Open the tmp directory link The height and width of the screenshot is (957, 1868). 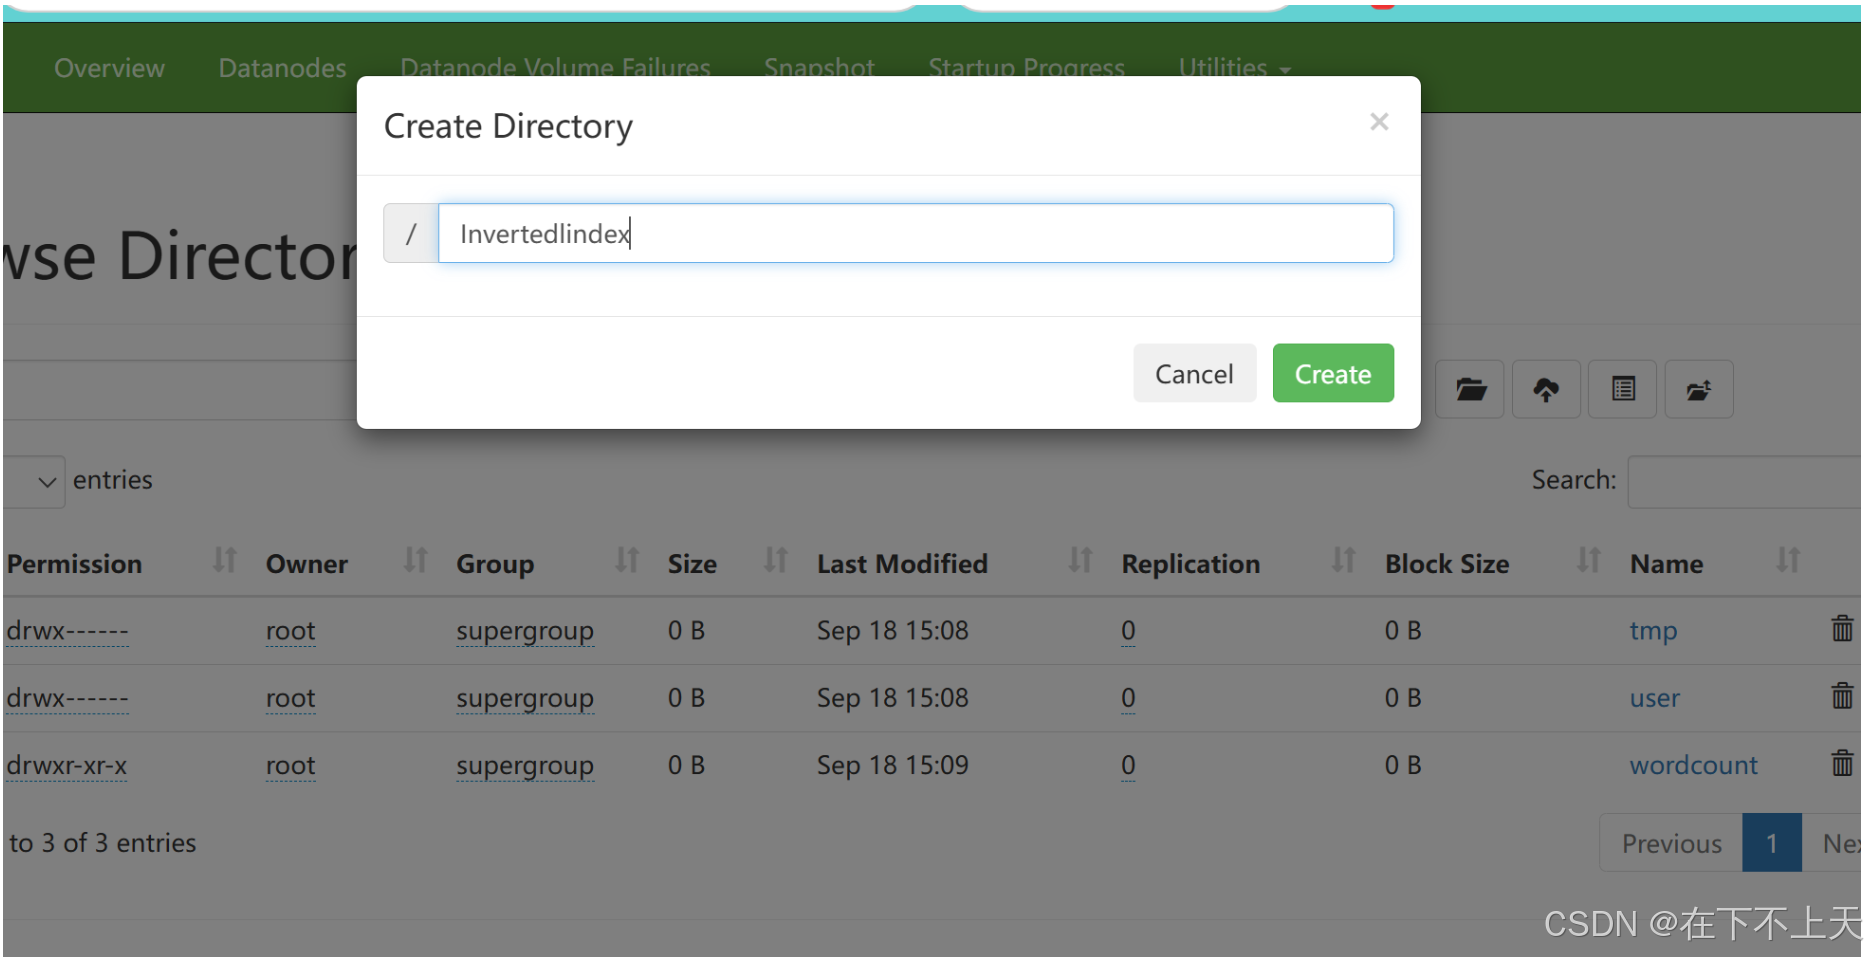tap(1653, 631)
